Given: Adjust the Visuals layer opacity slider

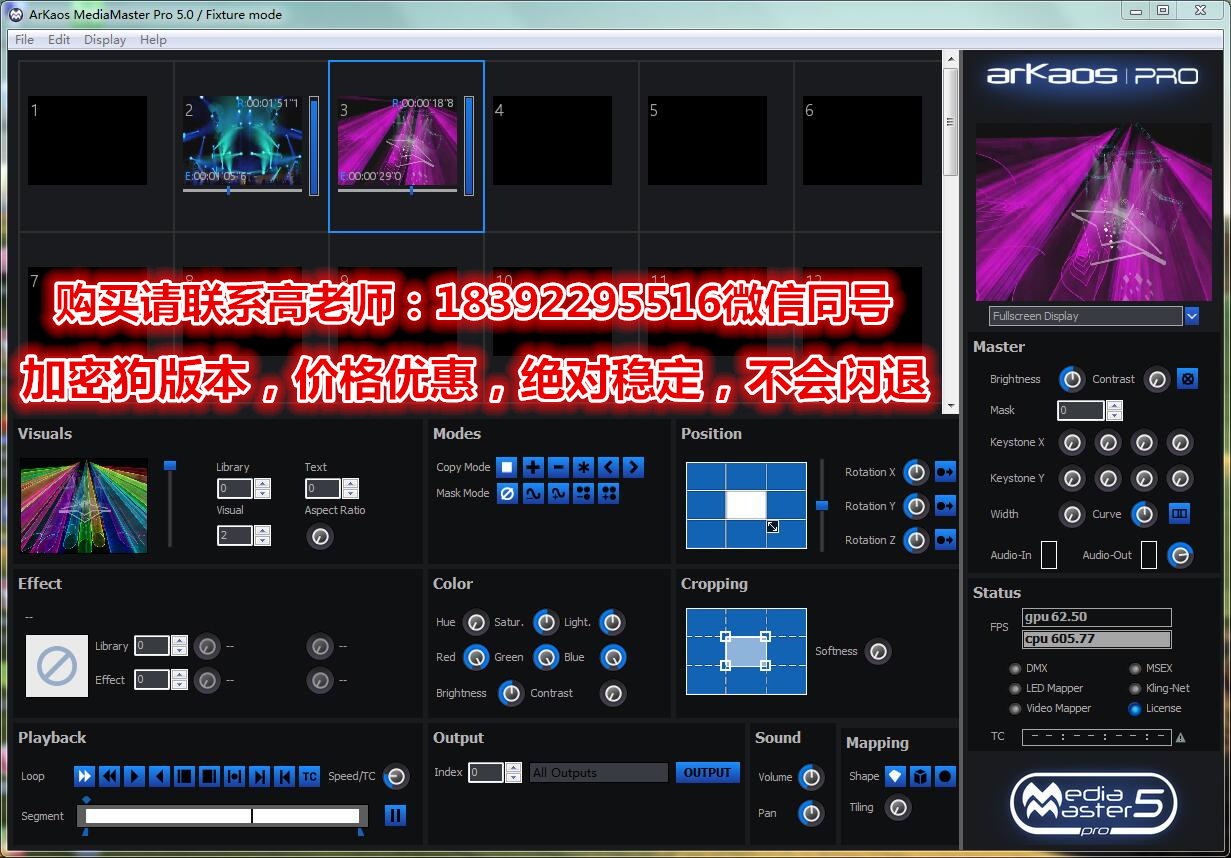Looking at the screenshot, I should coord(170,503).
